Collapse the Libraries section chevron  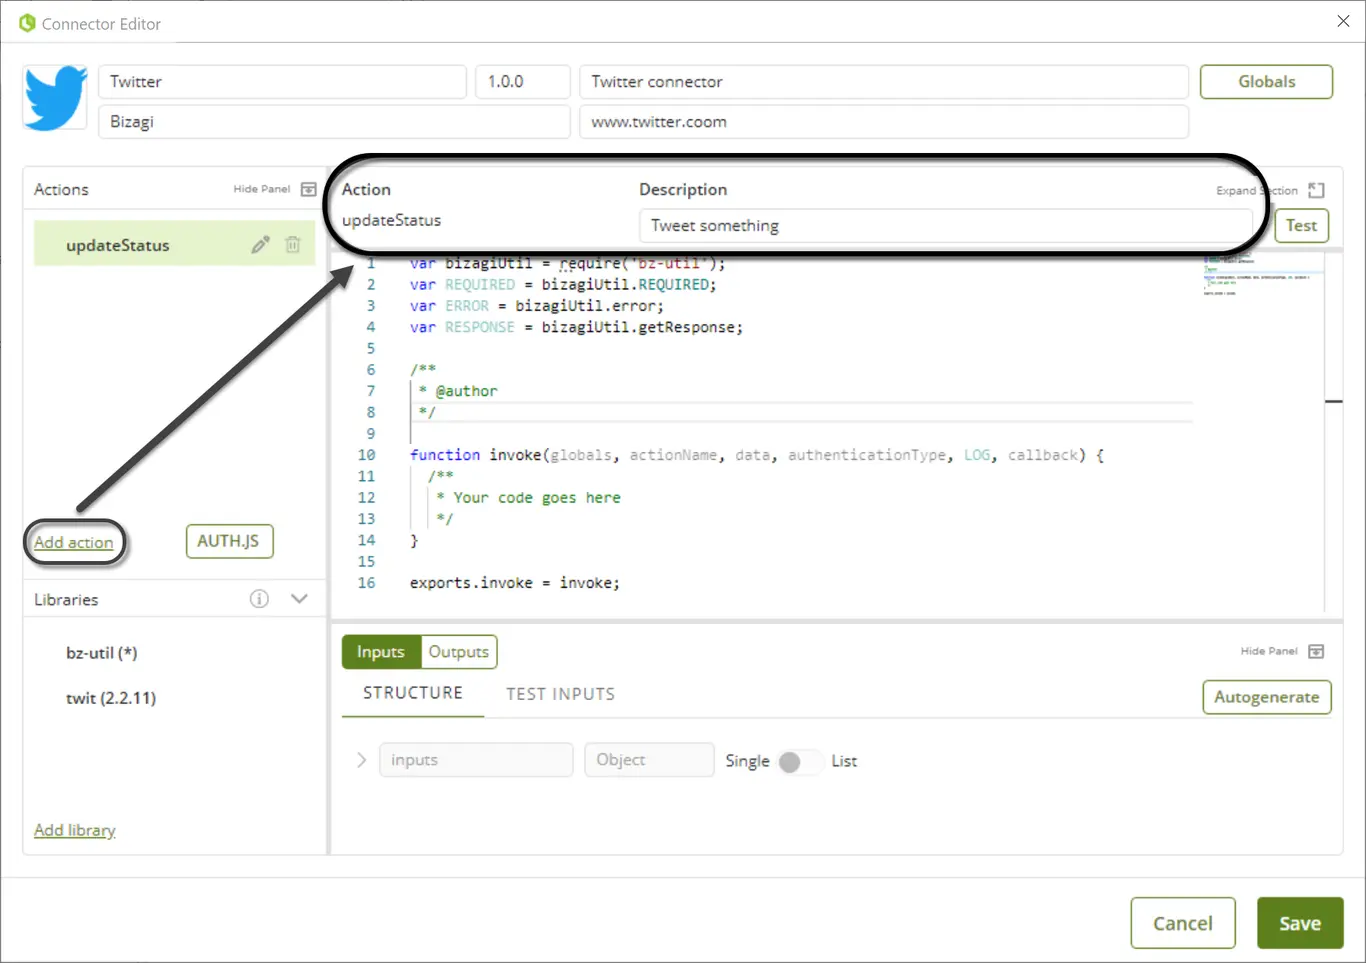pos(299,599)
